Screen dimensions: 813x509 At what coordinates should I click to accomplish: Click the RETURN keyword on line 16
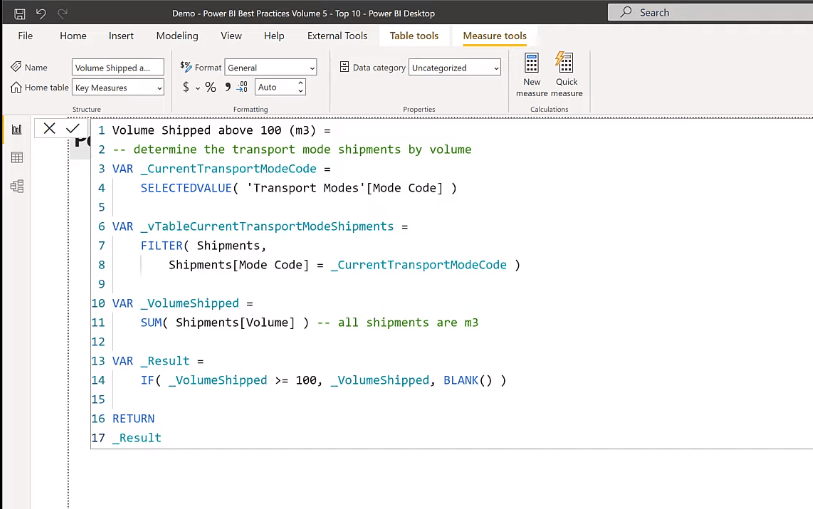coord(133,418)
